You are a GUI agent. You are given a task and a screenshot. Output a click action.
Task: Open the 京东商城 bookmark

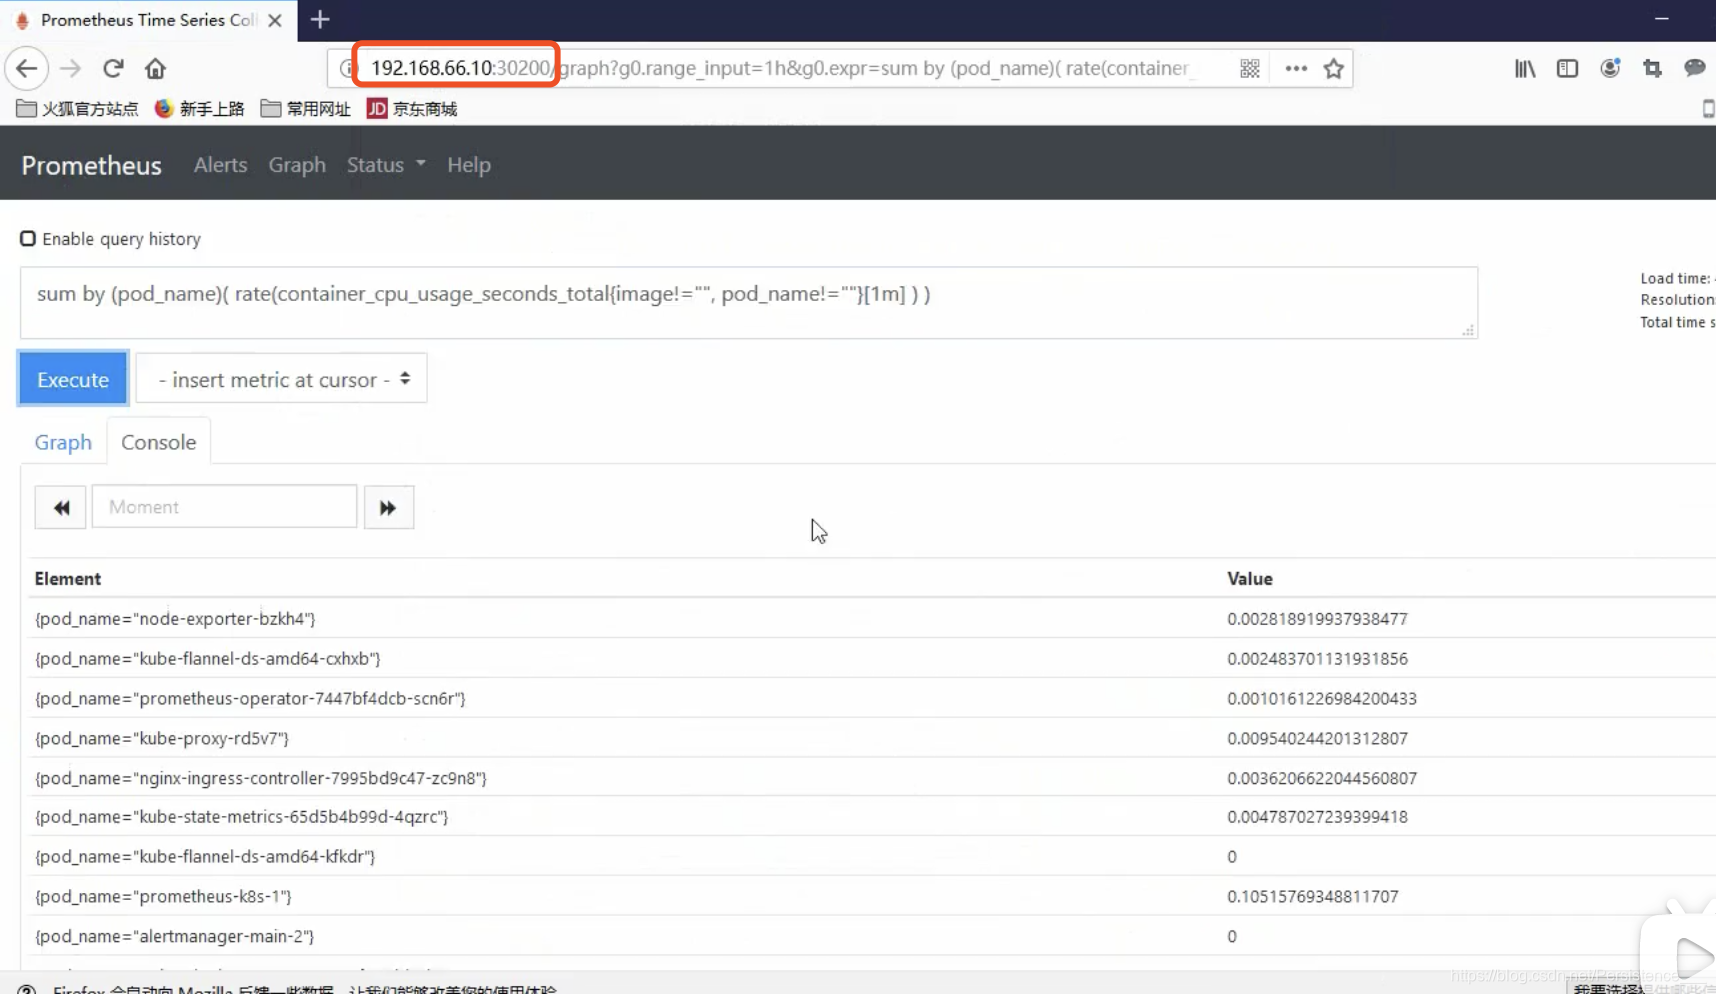[412, 109]
